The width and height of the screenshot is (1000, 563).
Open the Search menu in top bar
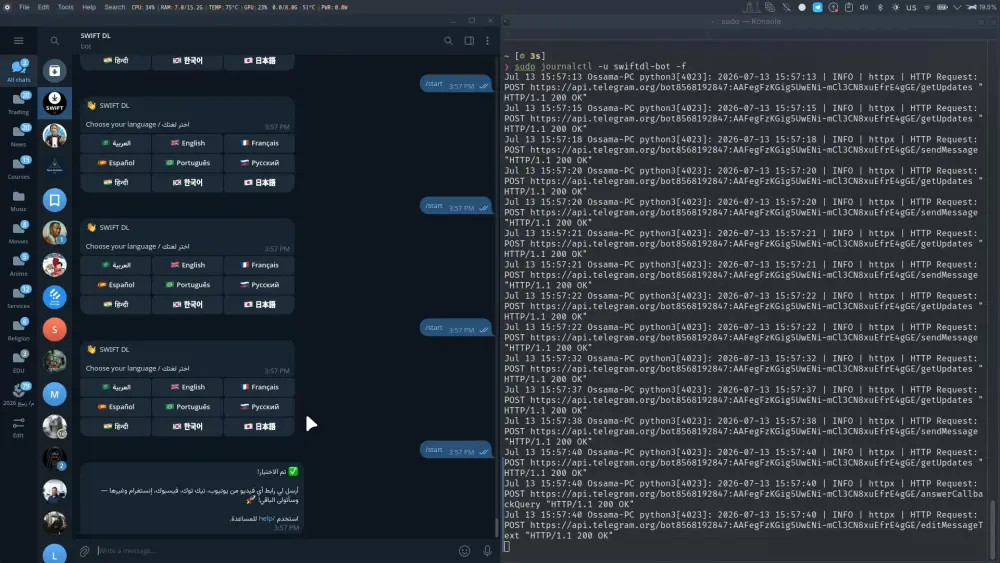[x=115, y=7]
